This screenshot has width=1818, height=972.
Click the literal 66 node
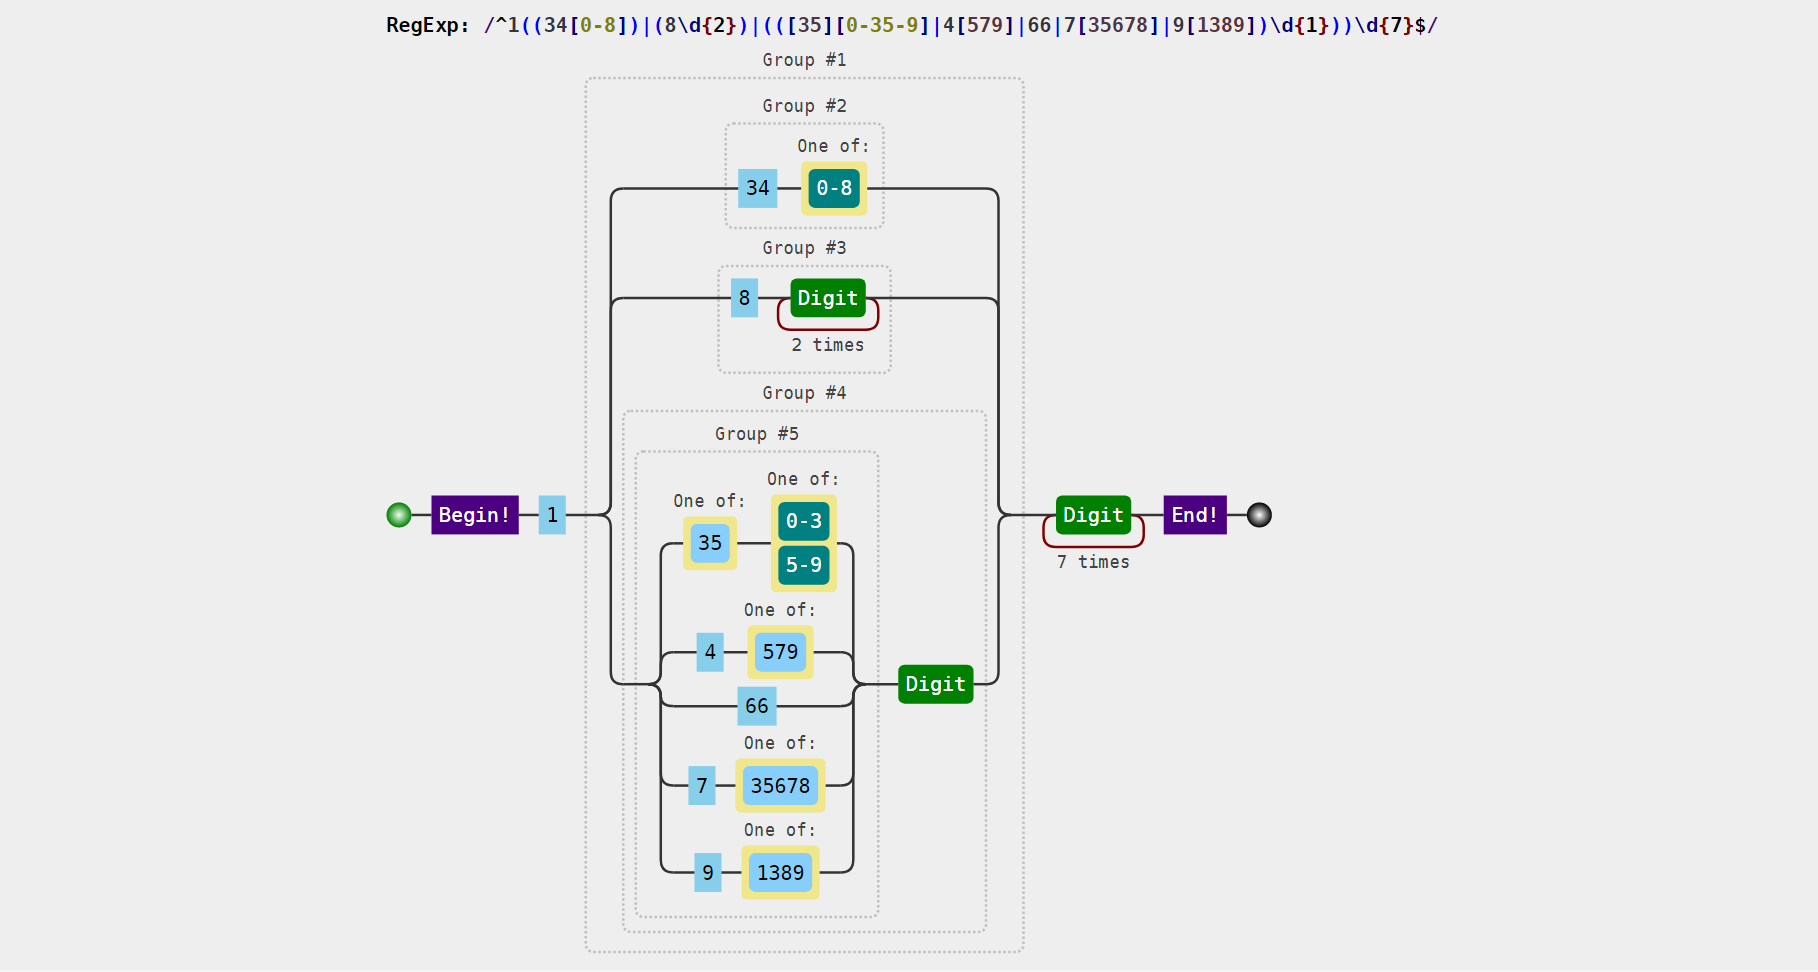(757, 706)
